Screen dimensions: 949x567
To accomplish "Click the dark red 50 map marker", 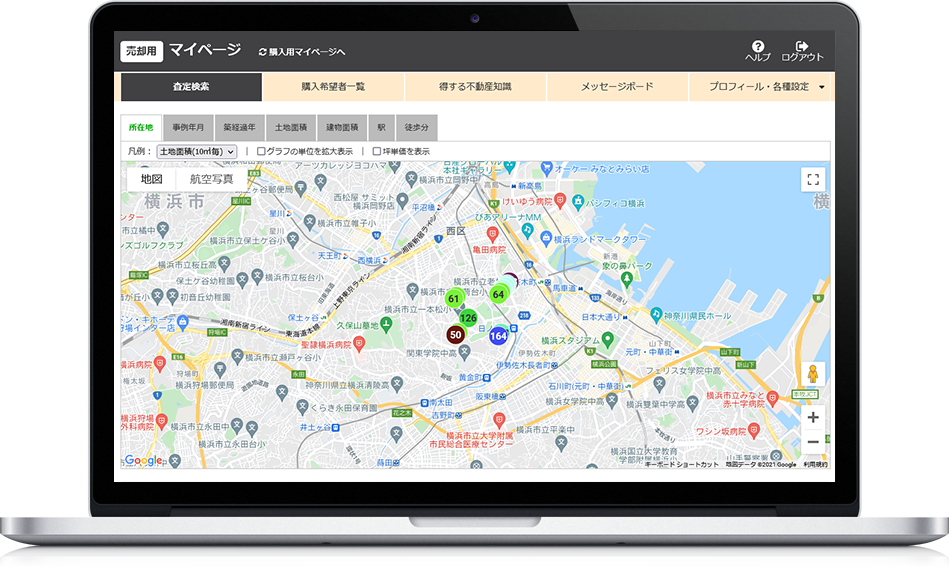I will point(456,334).
